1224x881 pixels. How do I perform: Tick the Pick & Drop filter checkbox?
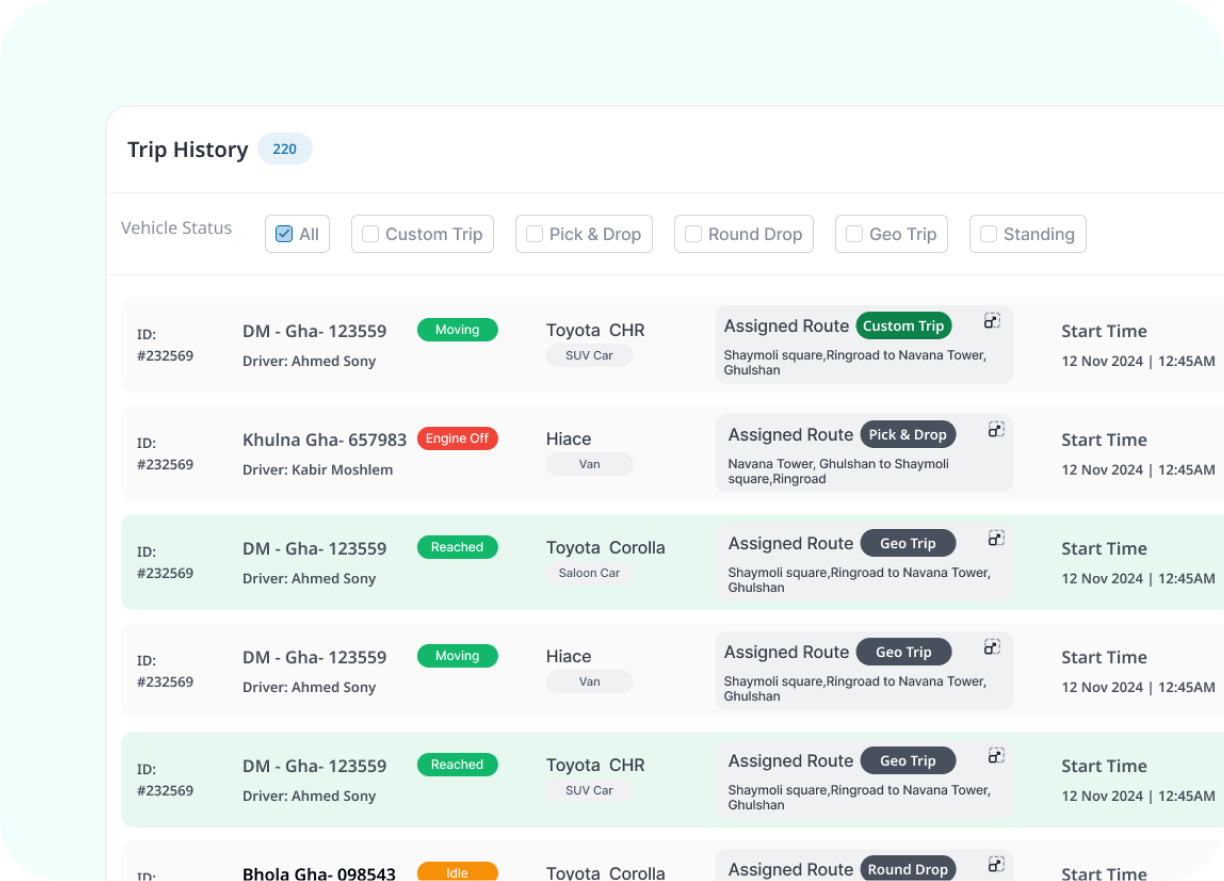click(534, 234)
